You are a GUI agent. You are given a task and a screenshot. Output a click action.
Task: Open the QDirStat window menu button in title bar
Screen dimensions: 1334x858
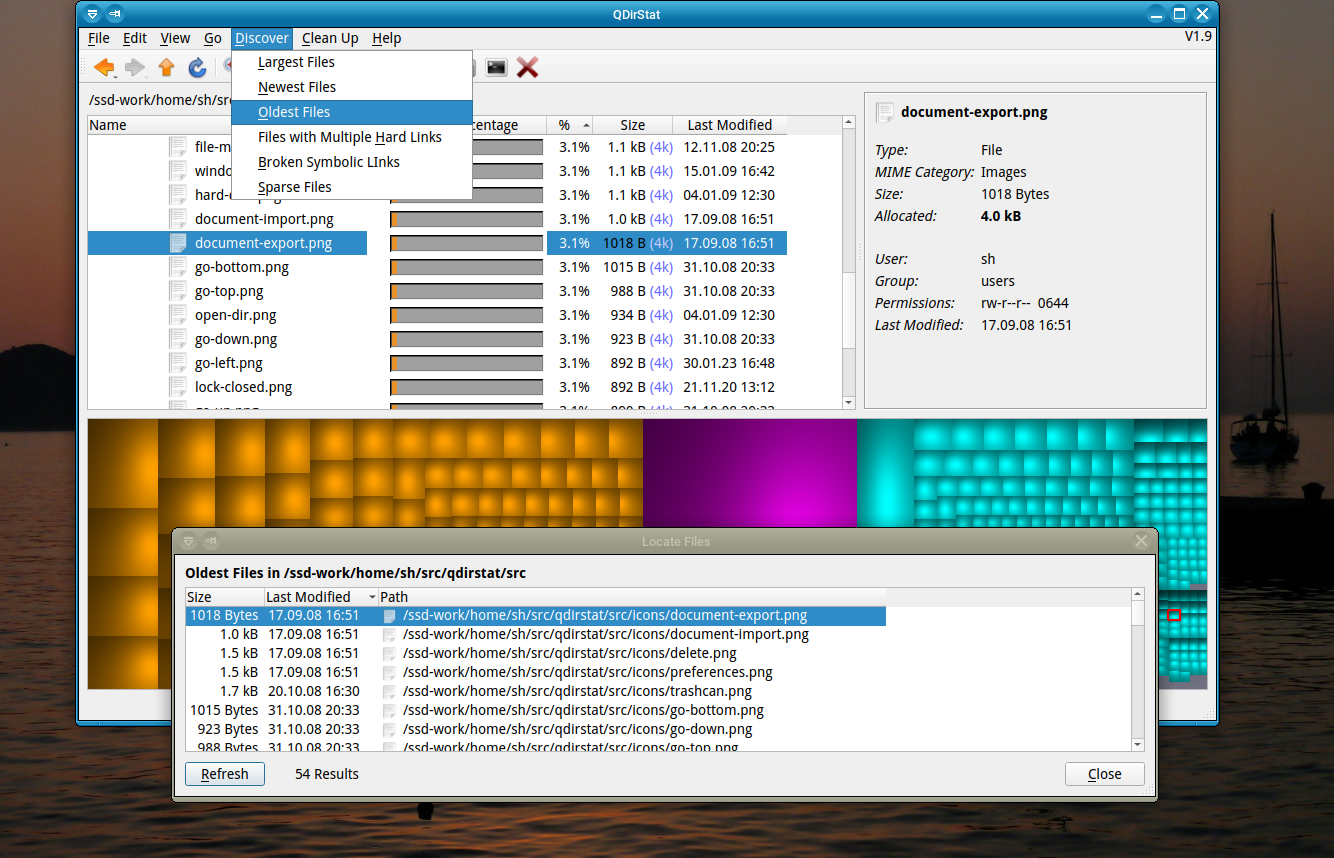92,14
